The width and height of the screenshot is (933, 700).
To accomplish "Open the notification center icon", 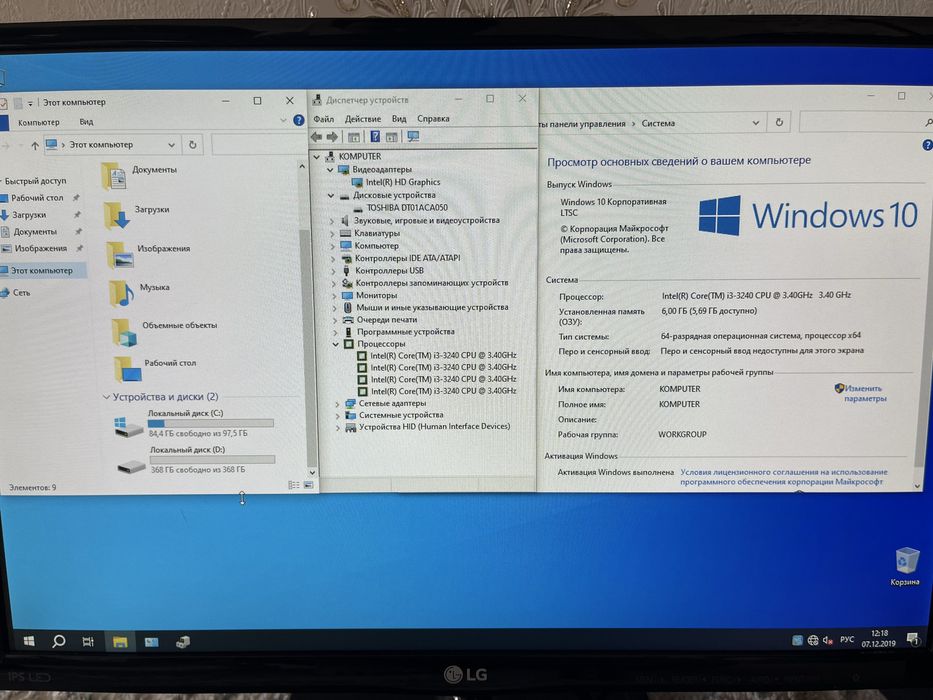I will (912, 639).
